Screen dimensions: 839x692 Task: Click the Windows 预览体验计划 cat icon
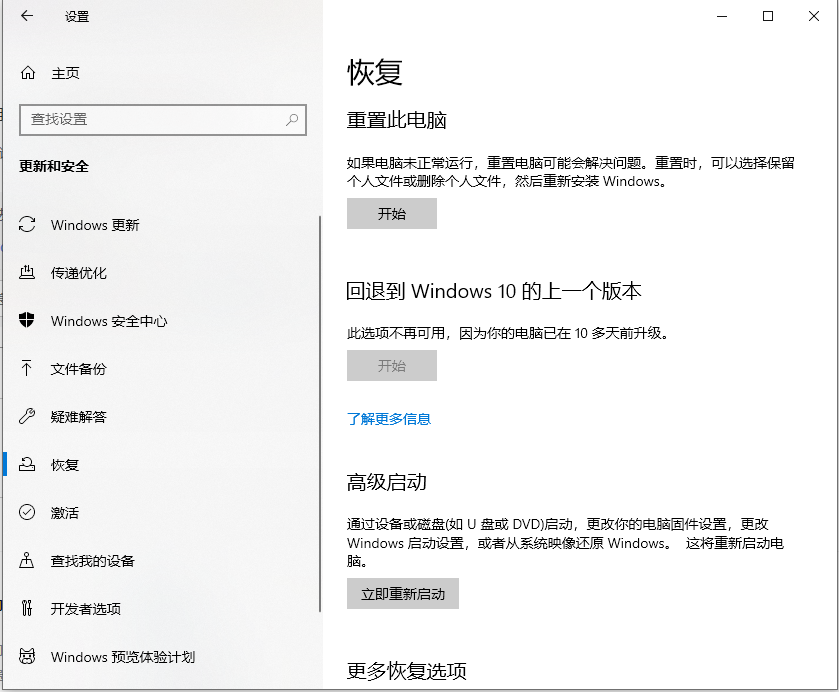[27, 656]
